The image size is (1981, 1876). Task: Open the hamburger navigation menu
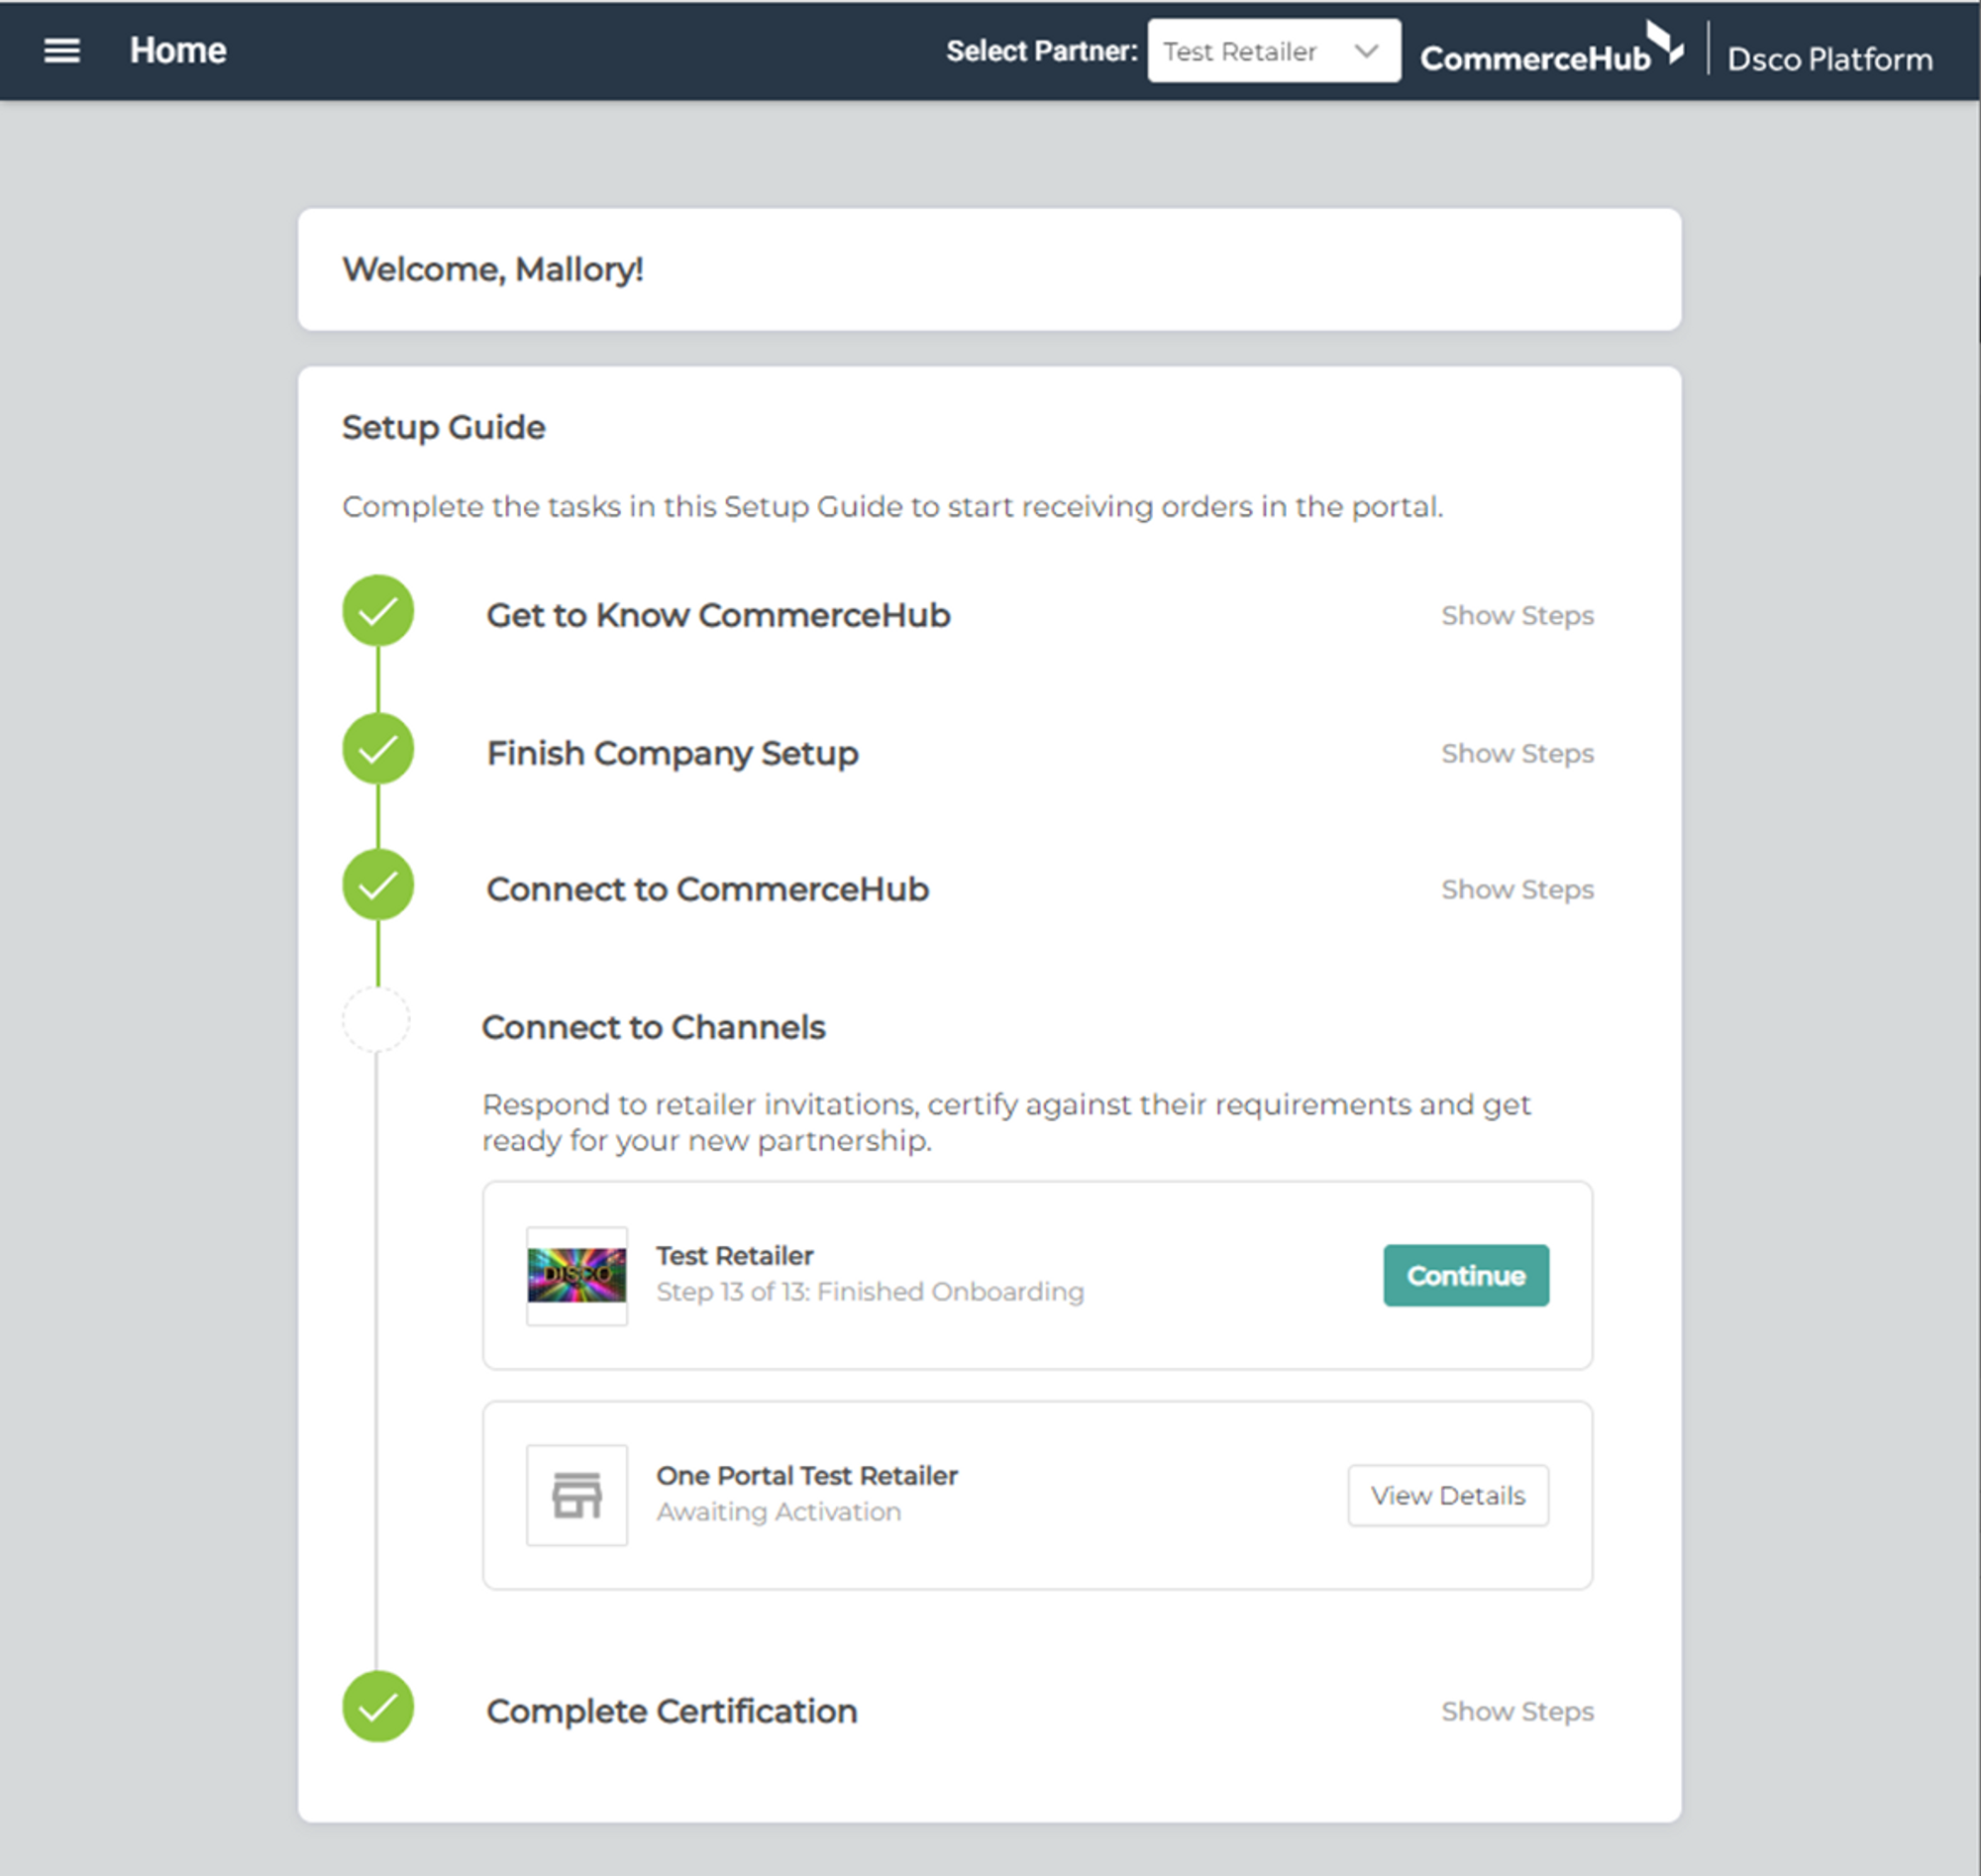coord(62,51)
